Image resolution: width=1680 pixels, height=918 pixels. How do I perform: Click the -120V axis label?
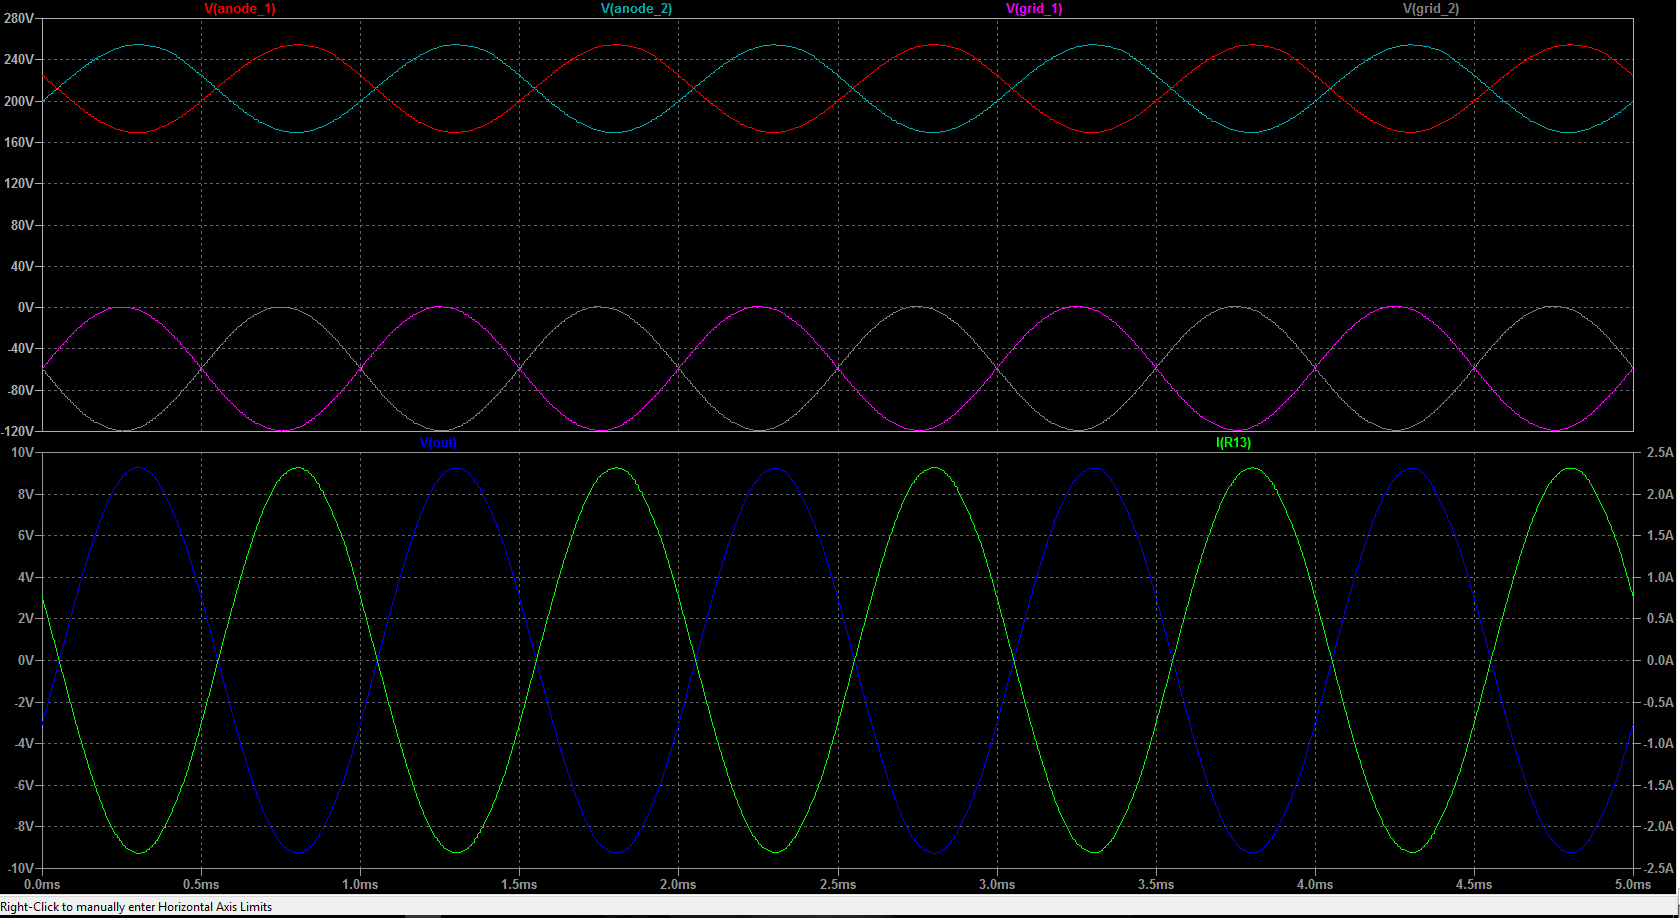coord(18,431)
